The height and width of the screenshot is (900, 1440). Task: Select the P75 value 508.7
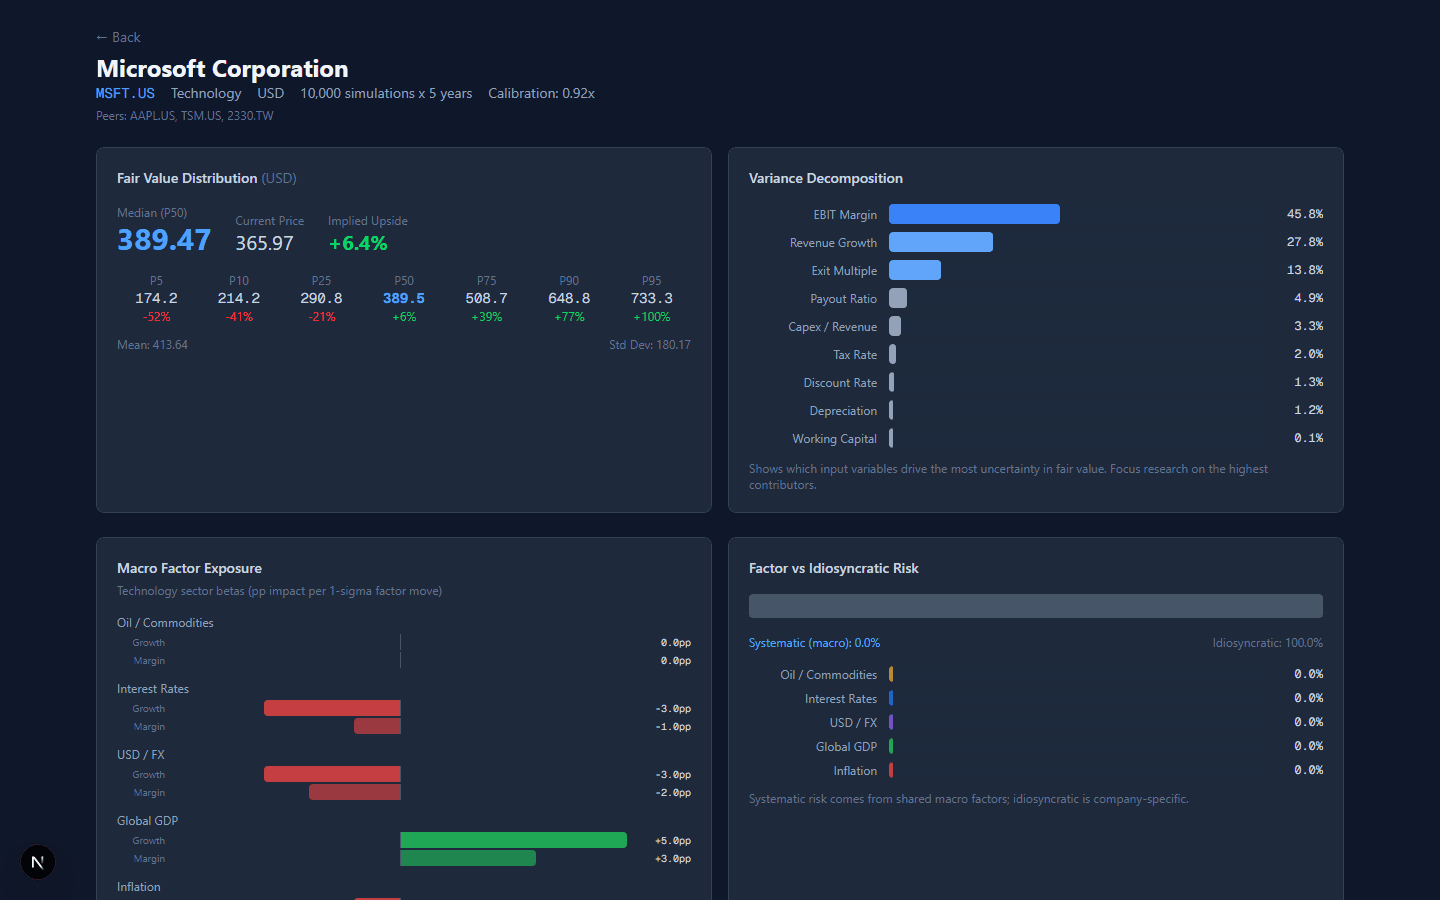(486, 298)
